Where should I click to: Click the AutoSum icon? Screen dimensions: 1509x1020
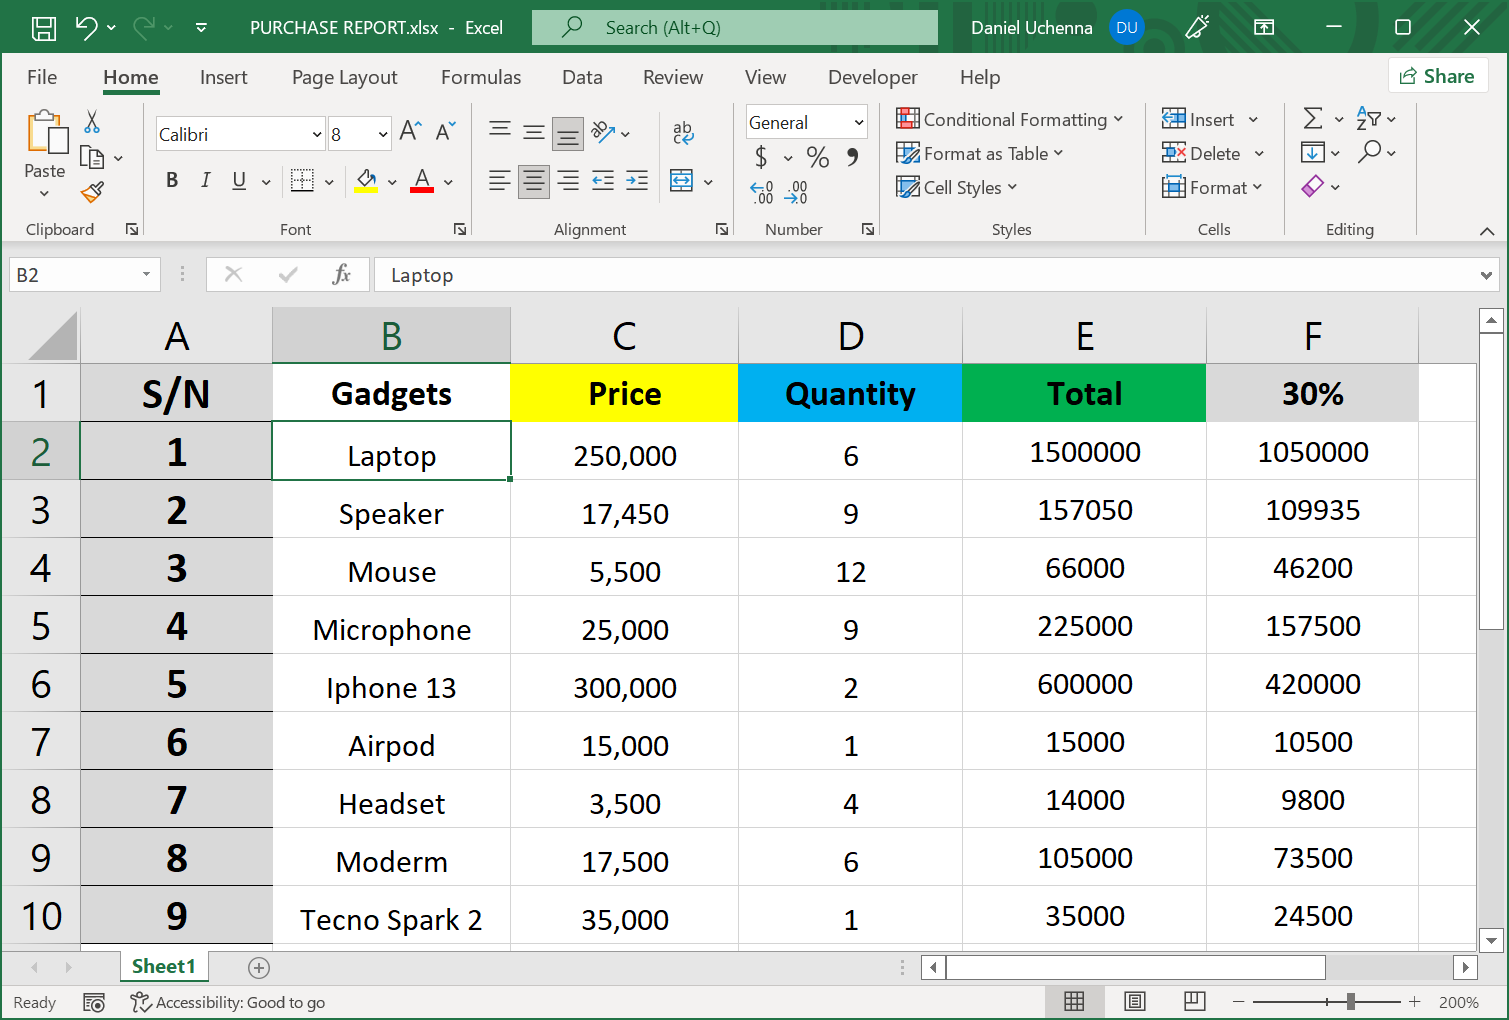pos(1314,118)
